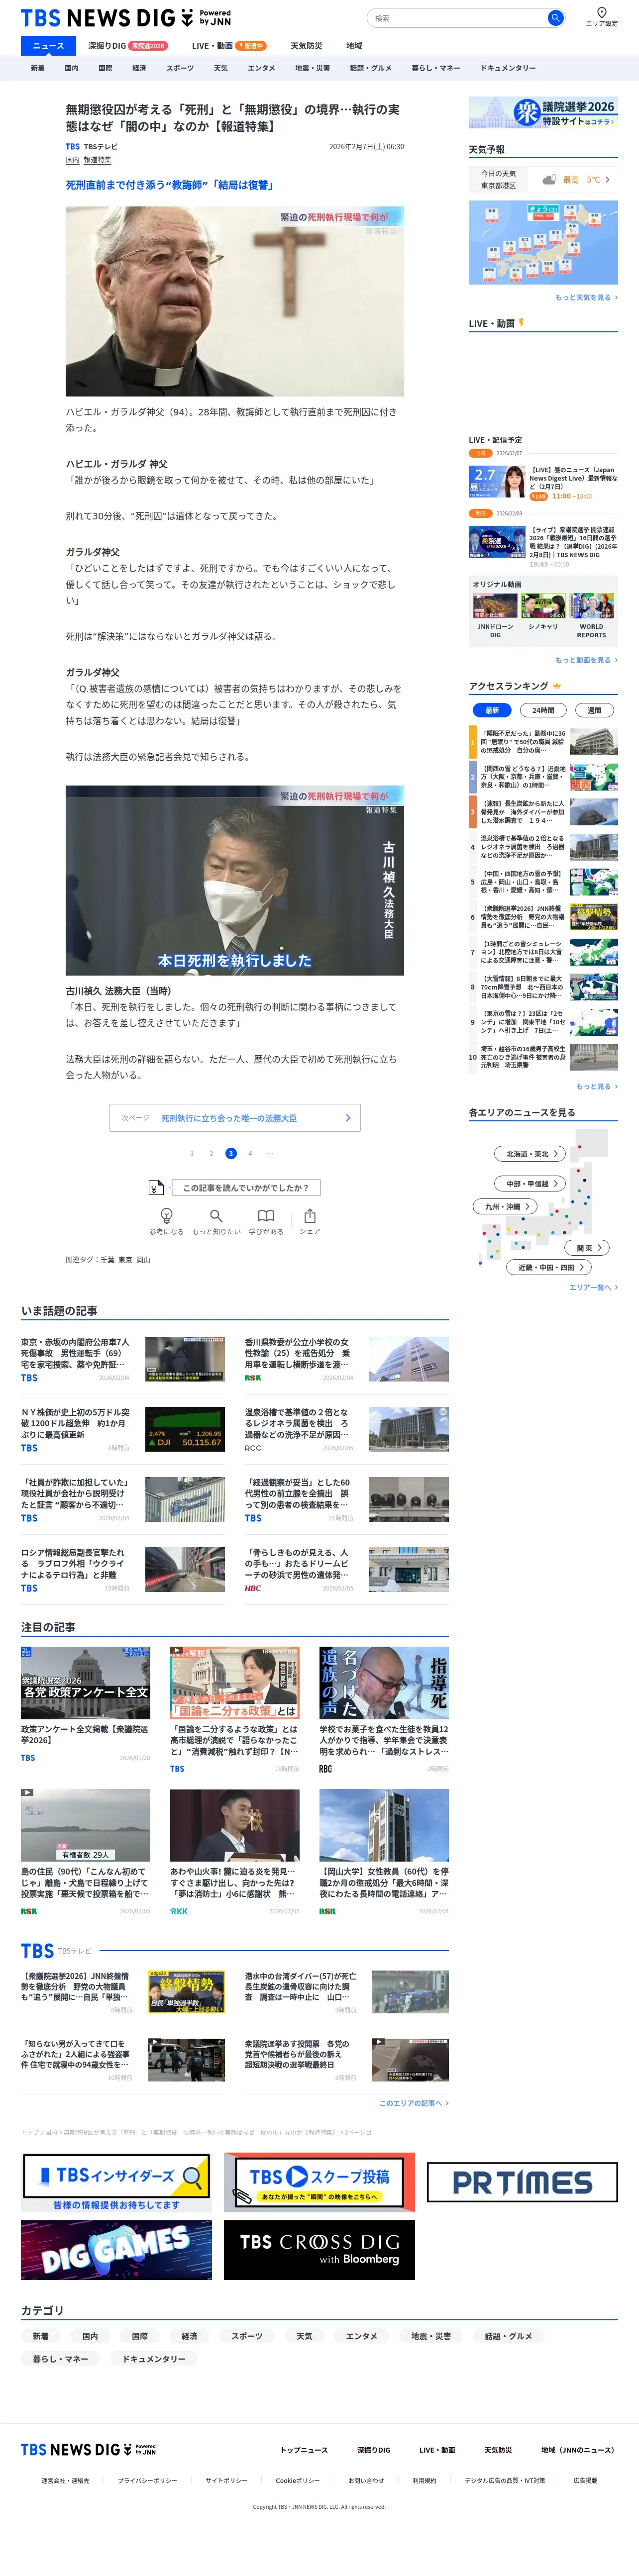
Task: Click the 衆院選2026 badge by 深掘りDIG
Action: [148, 46]
